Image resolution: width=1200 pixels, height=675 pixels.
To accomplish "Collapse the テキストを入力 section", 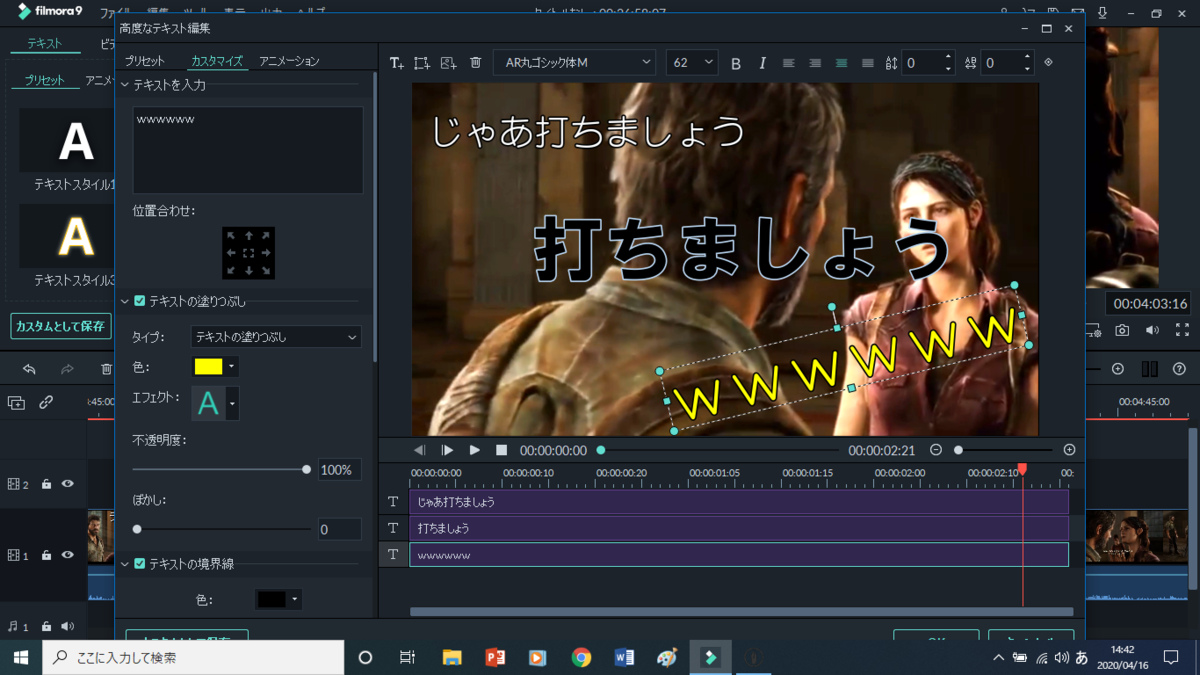I will pos(125,85).
